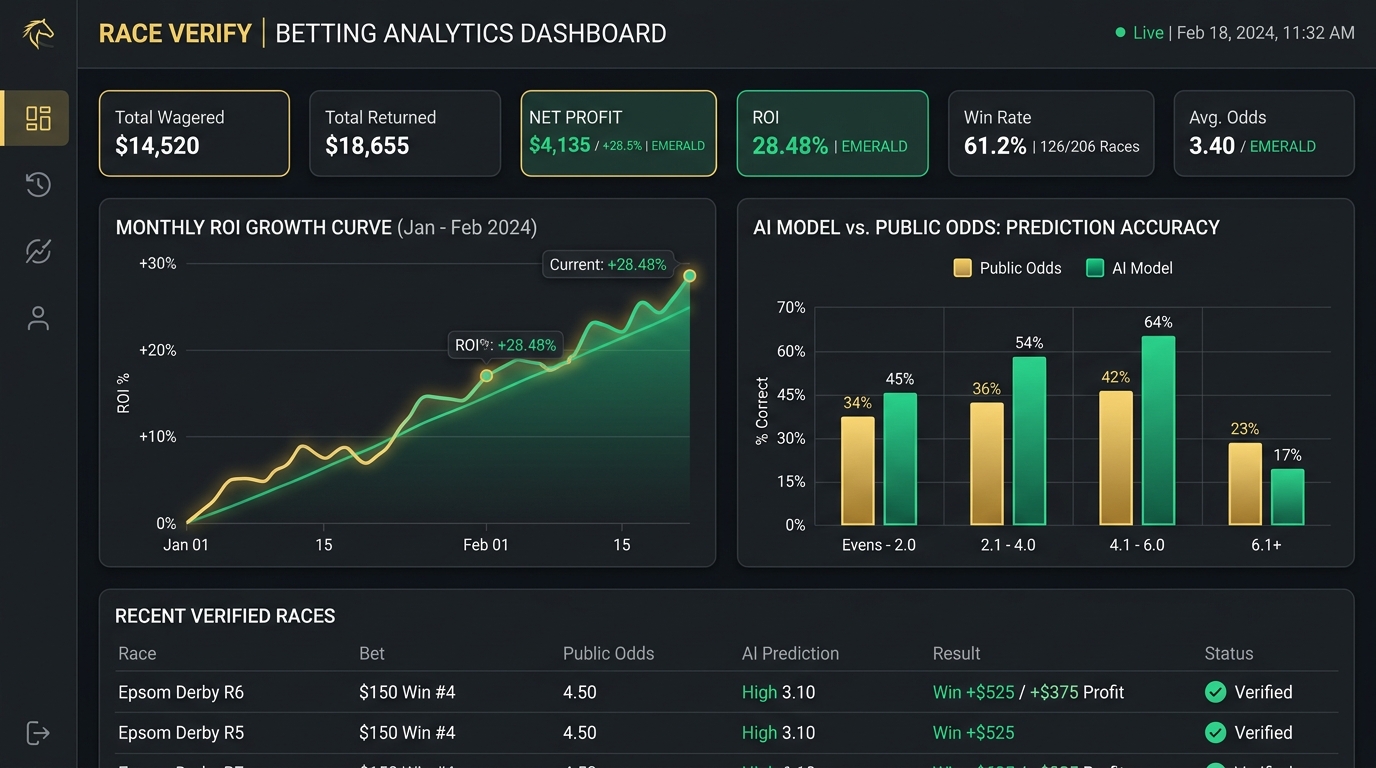Viewport: 1376px width, 768px height.
Task: Click the green Live status dot
Action: click(x=1120, y=33)
